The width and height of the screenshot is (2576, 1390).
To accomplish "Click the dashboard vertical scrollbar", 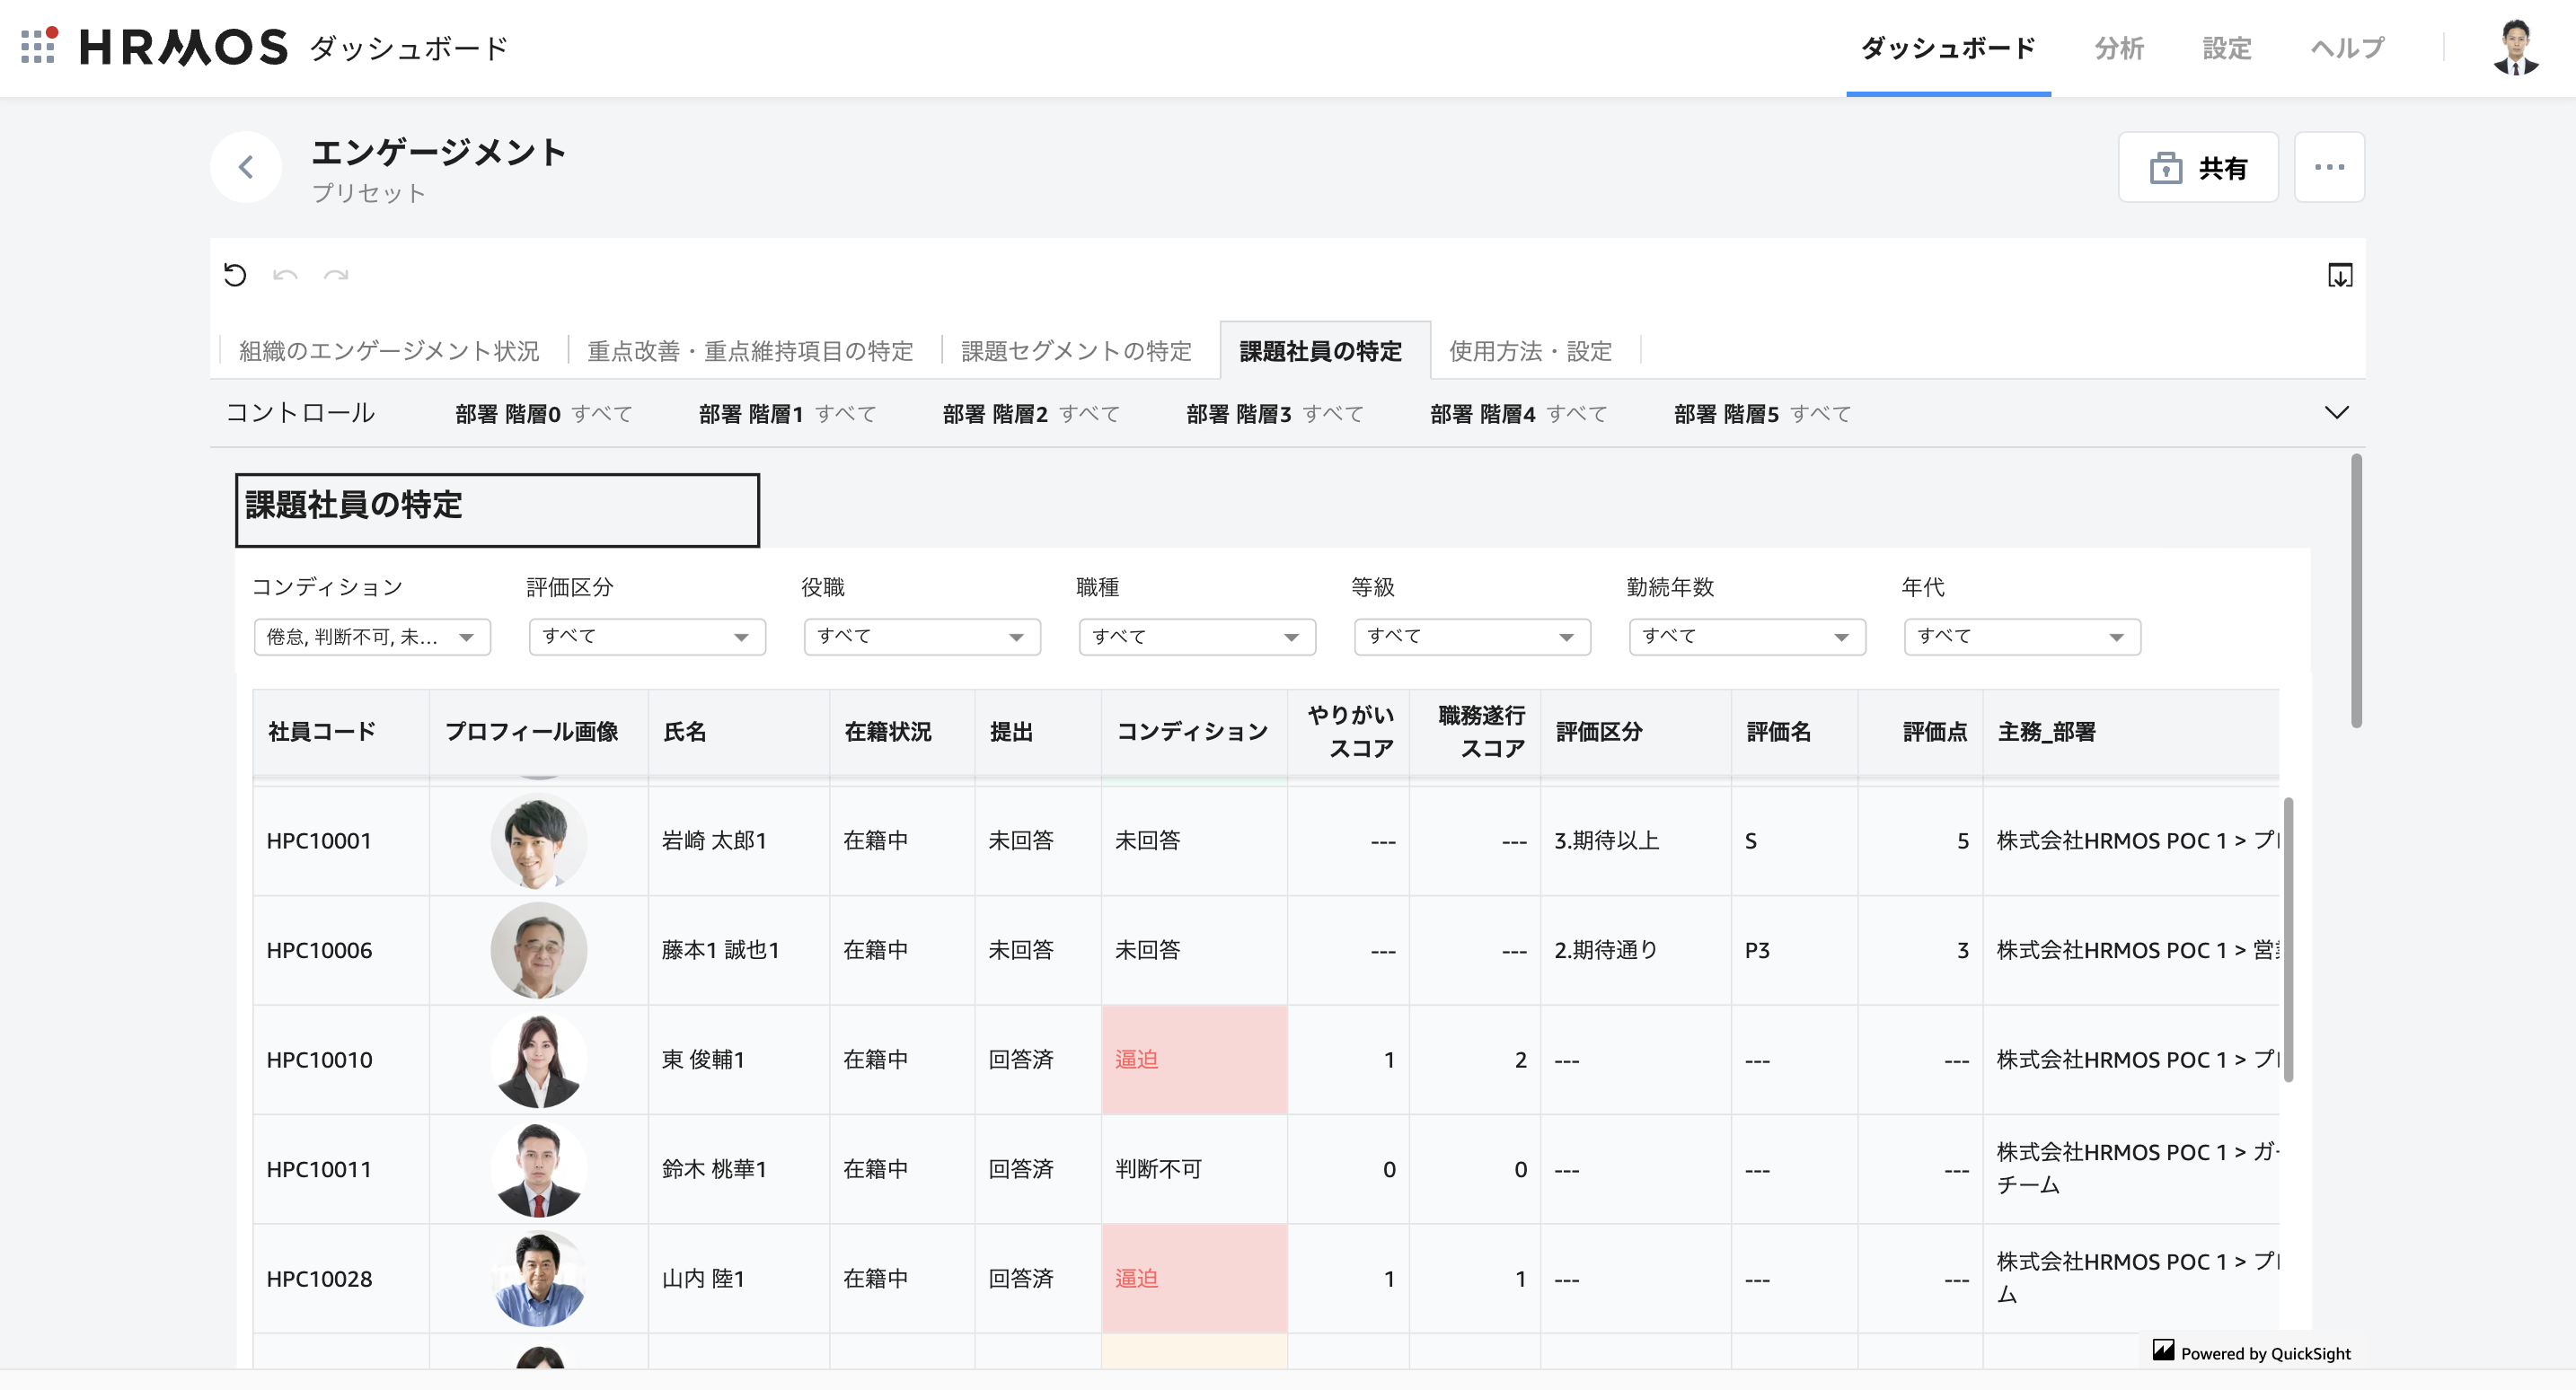I will click(2356, 590).
